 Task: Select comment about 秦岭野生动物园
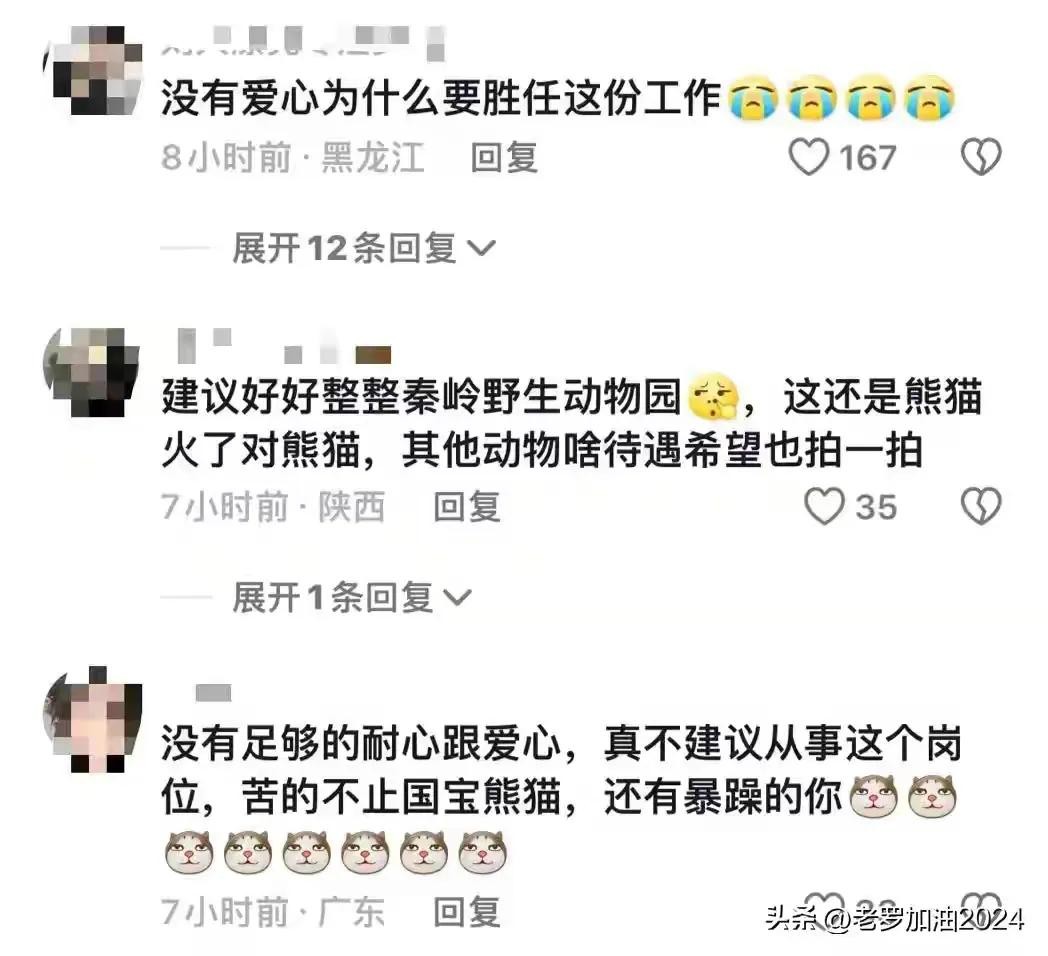[571, 423]
